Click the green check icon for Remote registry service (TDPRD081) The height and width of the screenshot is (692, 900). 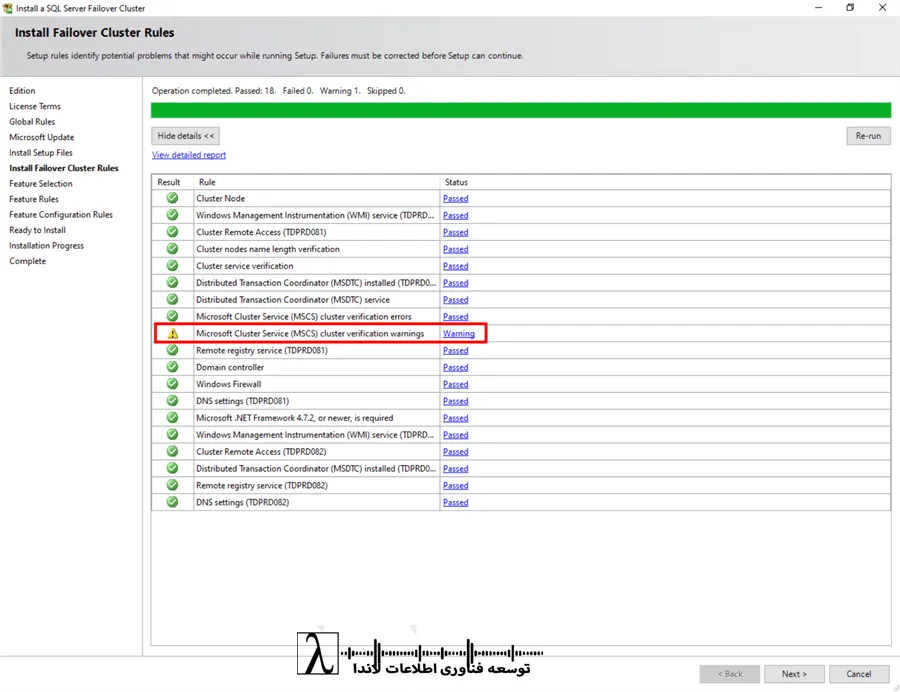pyautogui.click(x=172, y=350)
